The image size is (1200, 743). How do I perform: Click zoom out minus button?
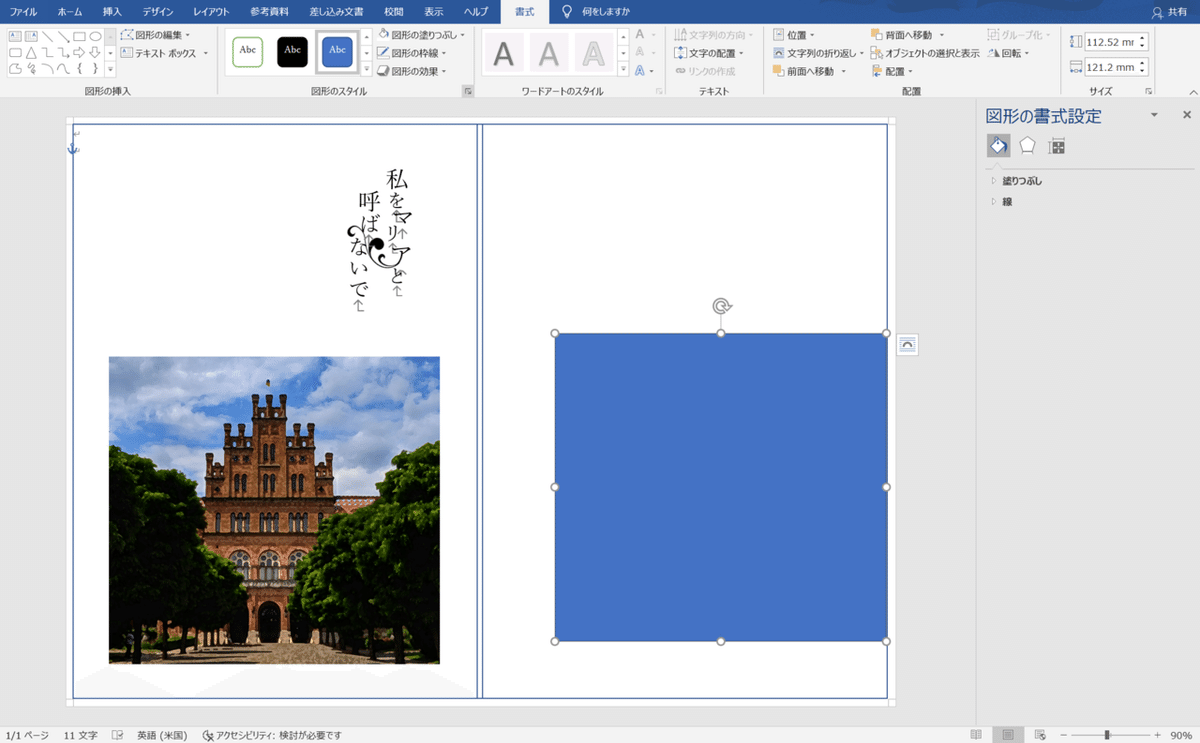point(1063,735)
